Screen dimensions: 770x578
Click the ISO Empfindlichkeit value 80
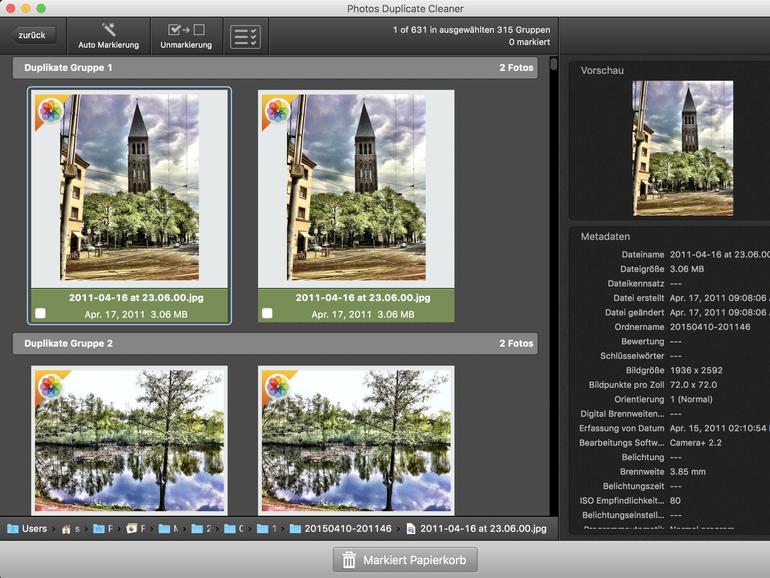tap(675, 501)
